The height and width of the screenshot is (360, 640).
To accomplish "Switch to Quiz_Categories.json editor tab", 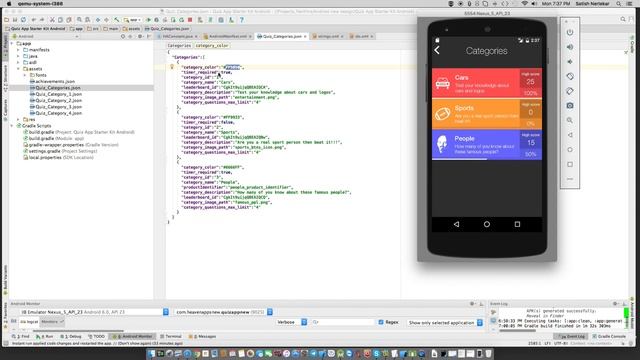I will (x=282, y=36).
